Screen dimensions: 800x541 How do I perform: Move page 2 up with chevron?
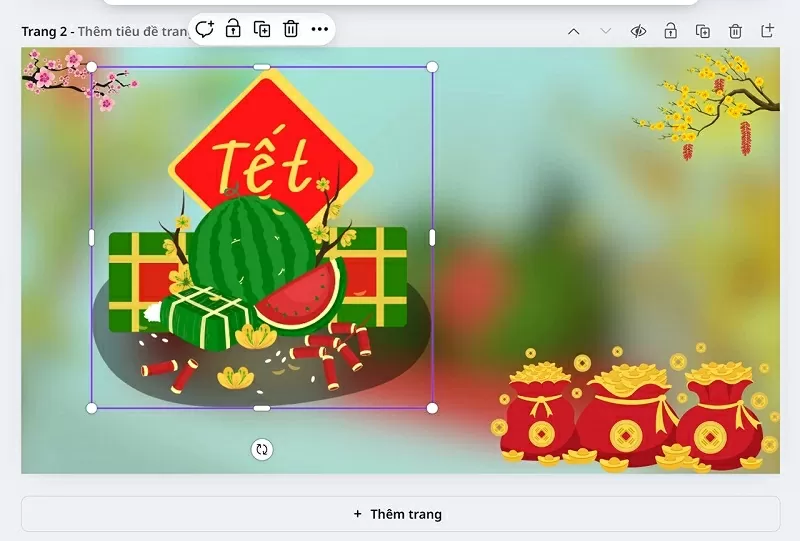point(573,32)
